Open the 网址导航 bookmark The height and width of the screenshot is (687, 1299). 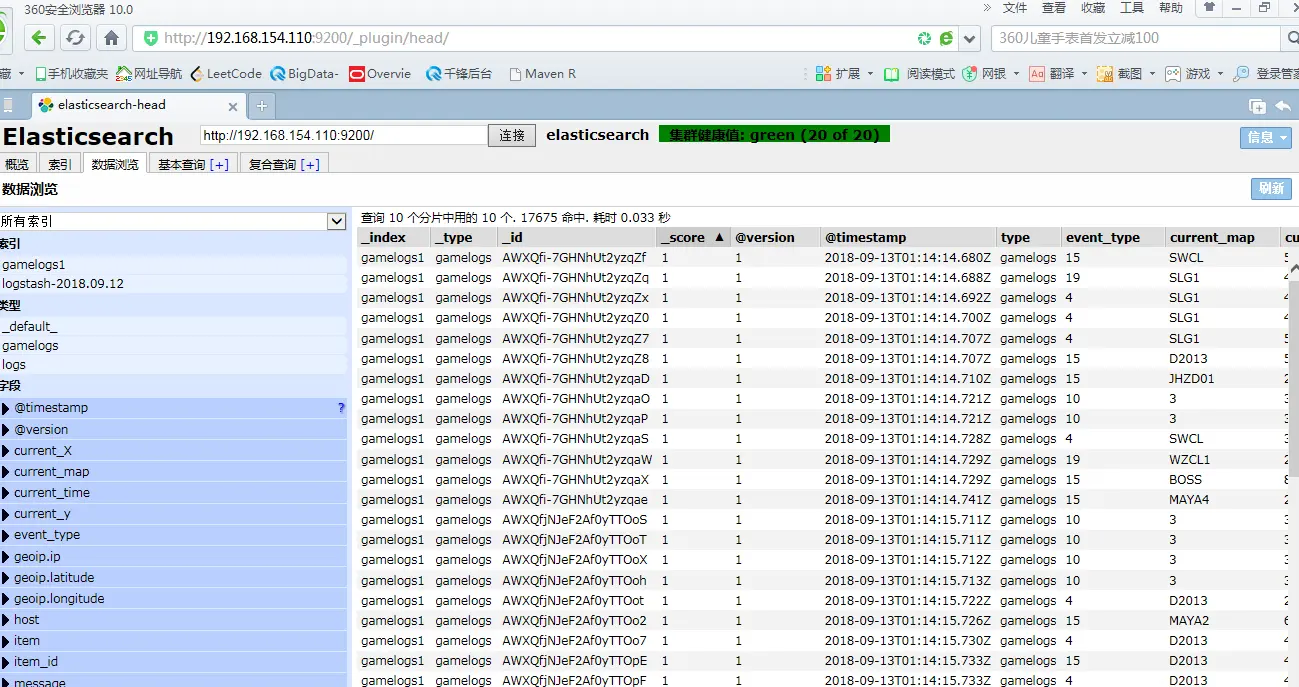pyautogui.click(x=149, y=74)
